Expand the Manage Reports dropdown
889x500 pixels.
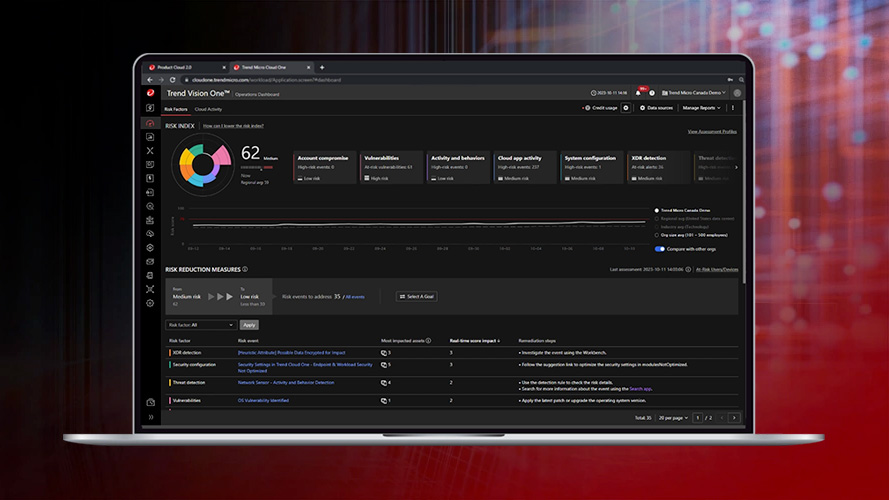point(701,108)
